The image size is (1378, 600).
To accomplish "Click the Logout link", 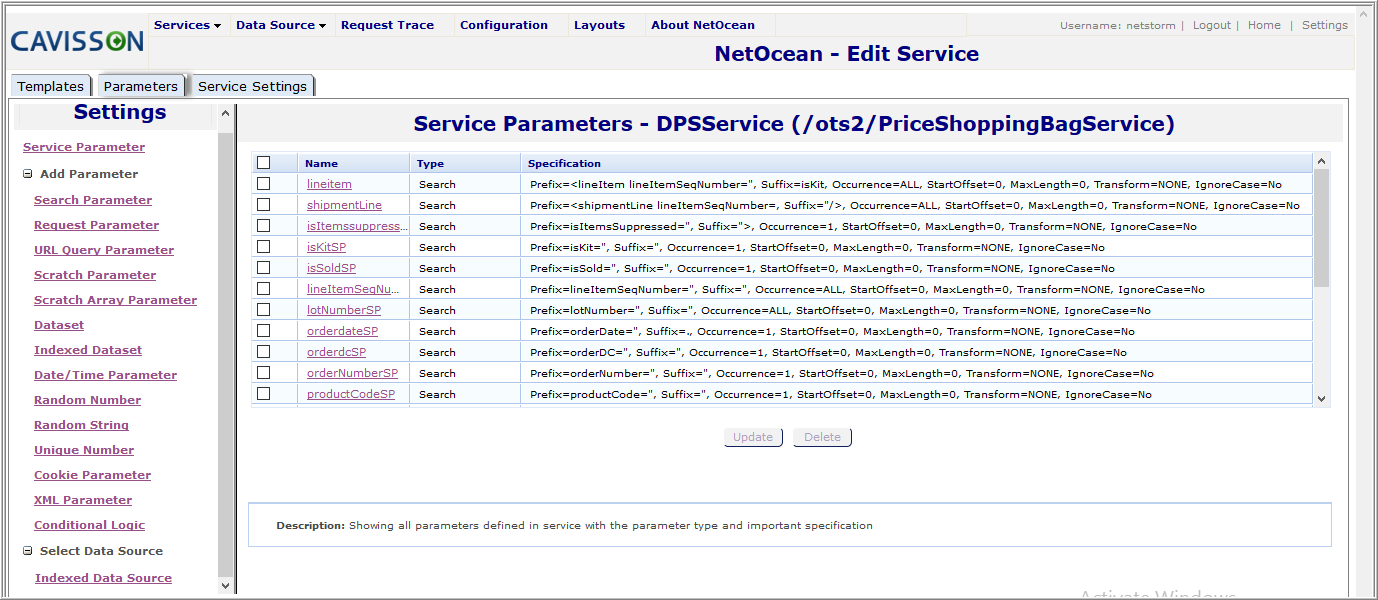I will [x=1212, y=25].
